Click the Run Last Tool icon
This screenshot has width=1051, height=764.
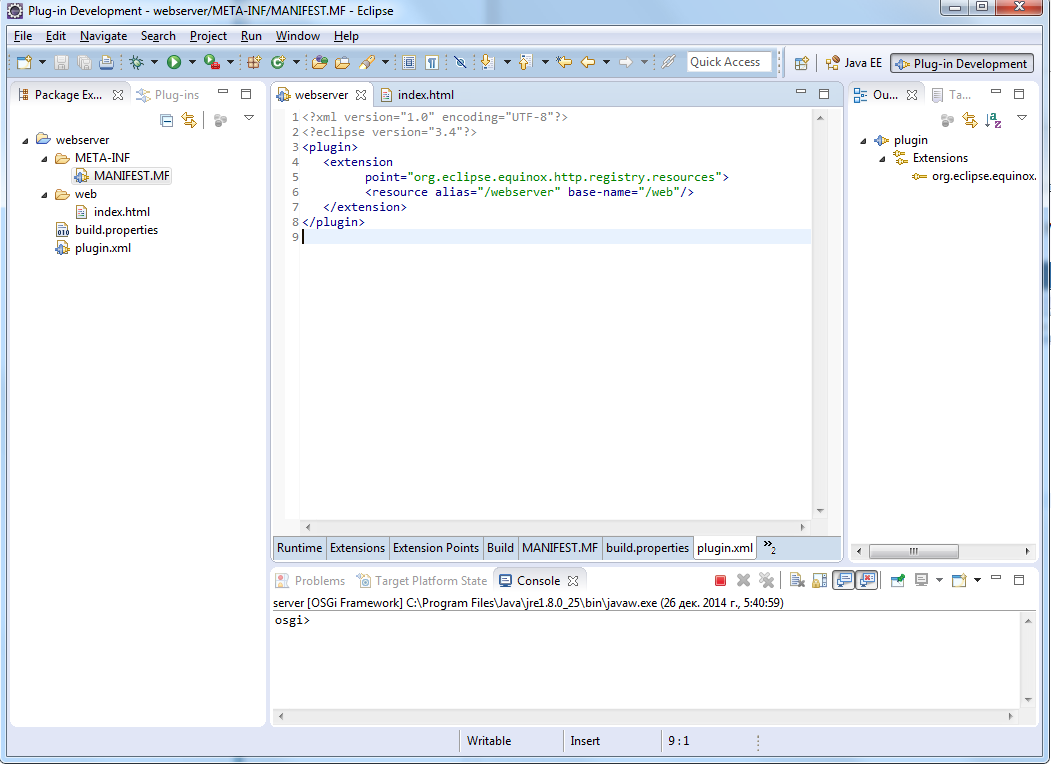coord(212,62)
